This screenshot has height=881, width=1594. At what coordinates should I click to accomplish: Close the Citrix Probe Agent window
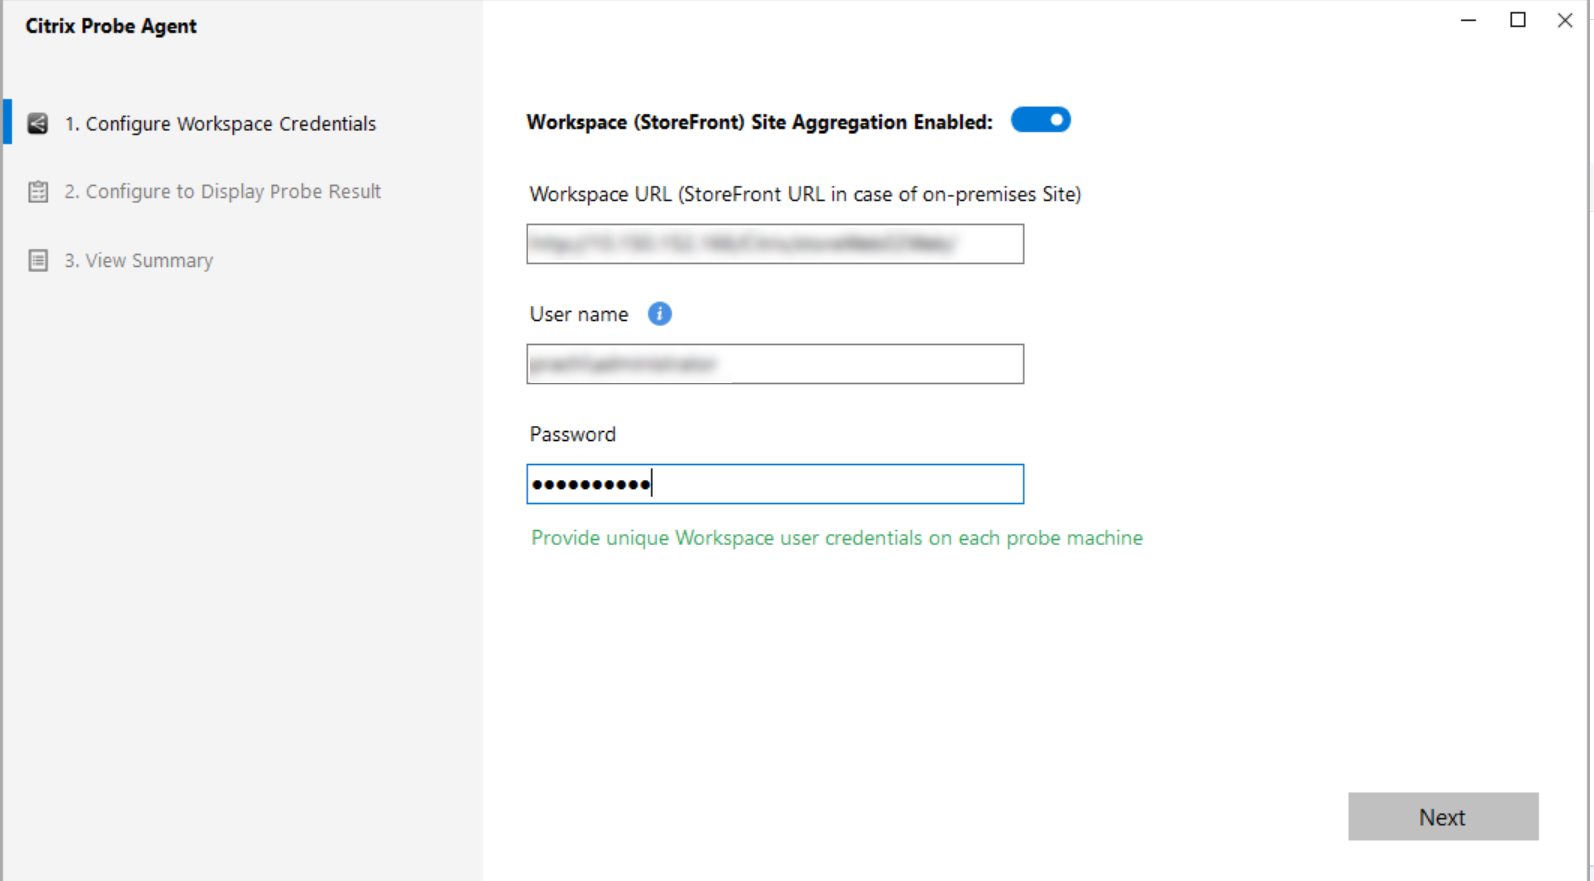click(1565, 20)
